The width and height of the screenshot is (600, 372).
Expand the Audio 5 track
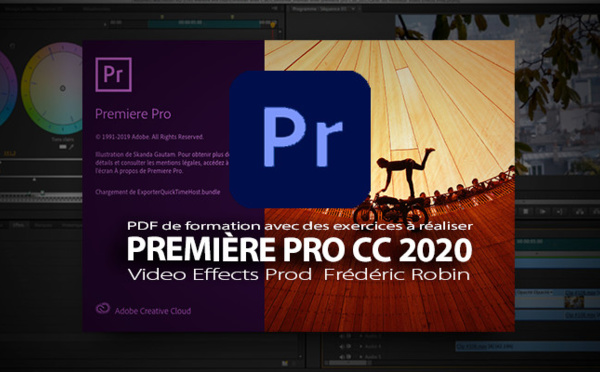click(360, 357)
